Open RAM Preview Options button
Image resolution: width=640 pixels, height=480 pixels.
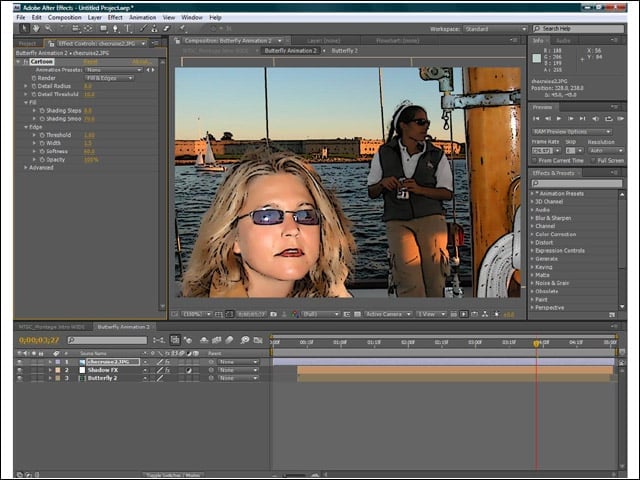tap(572, 132)
